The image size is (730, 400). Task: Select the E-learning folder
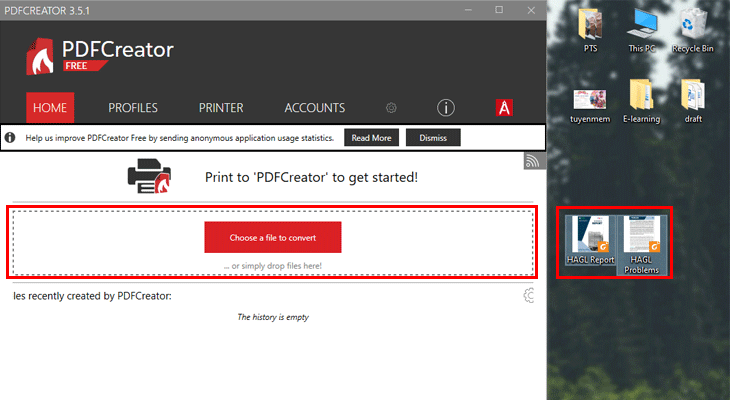coord(642,102)
